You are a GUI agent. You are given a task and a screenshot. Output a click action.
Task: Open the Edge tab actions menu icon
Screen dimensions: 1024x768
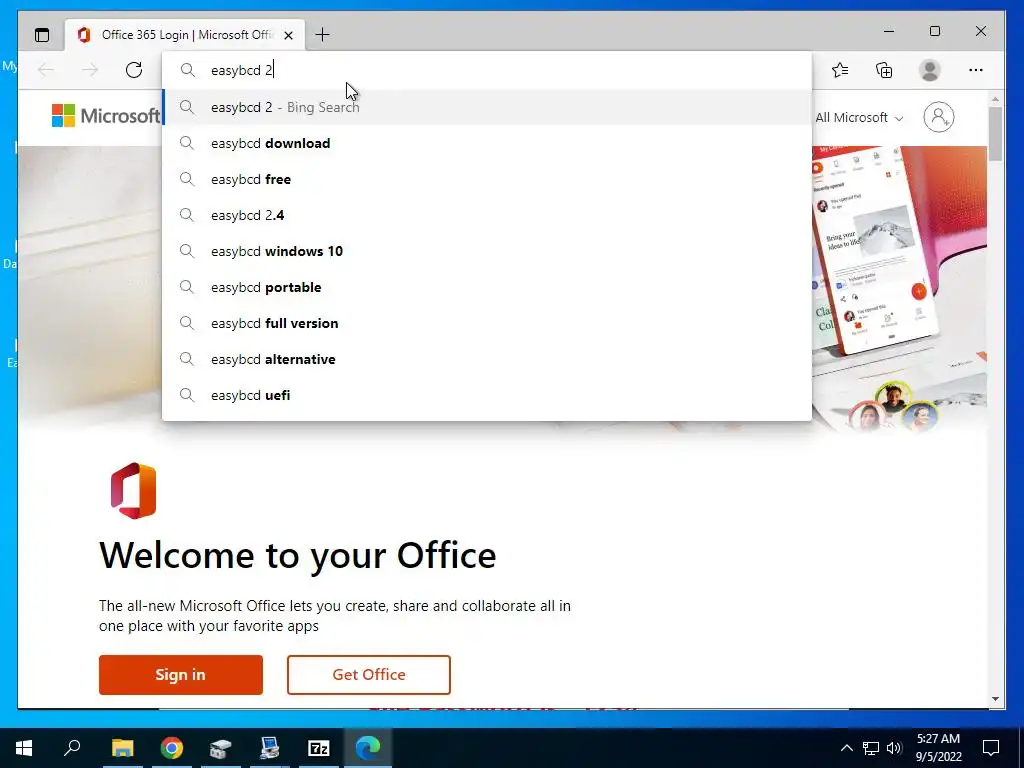[42, 35]
